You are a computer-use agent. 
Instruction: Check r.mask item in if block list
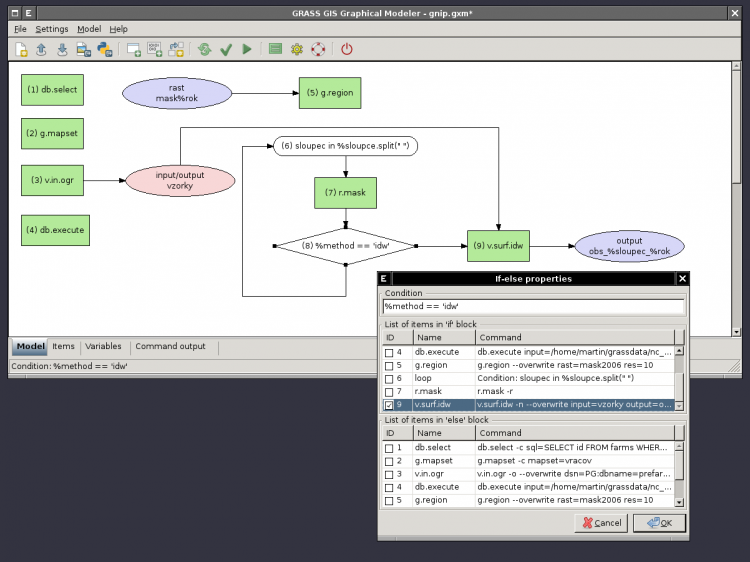coord(389,392)
